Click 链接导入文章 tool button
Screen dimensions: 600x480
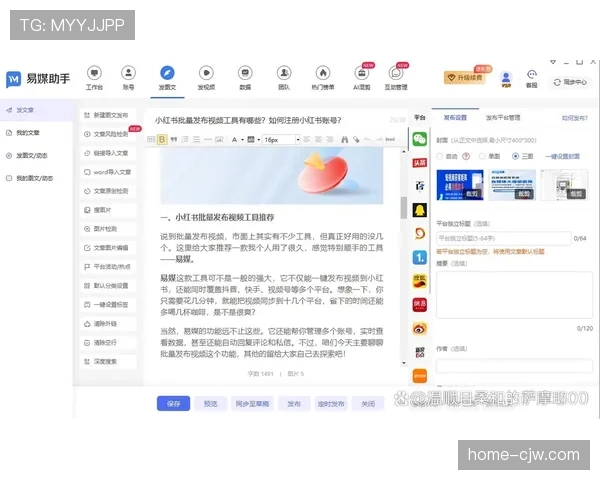point(108,153)
